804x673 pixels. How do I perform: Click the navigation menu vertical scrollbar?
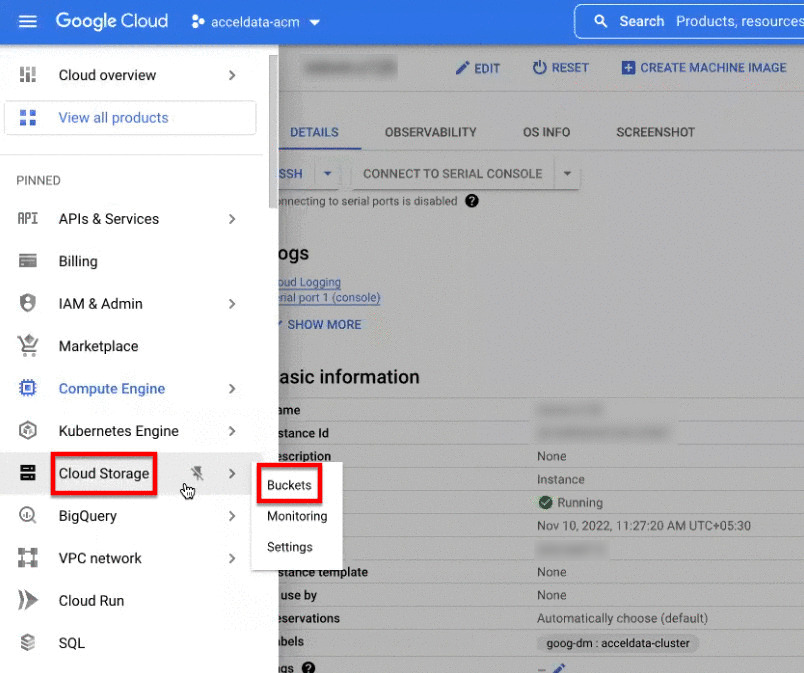[x=273, y=132]
